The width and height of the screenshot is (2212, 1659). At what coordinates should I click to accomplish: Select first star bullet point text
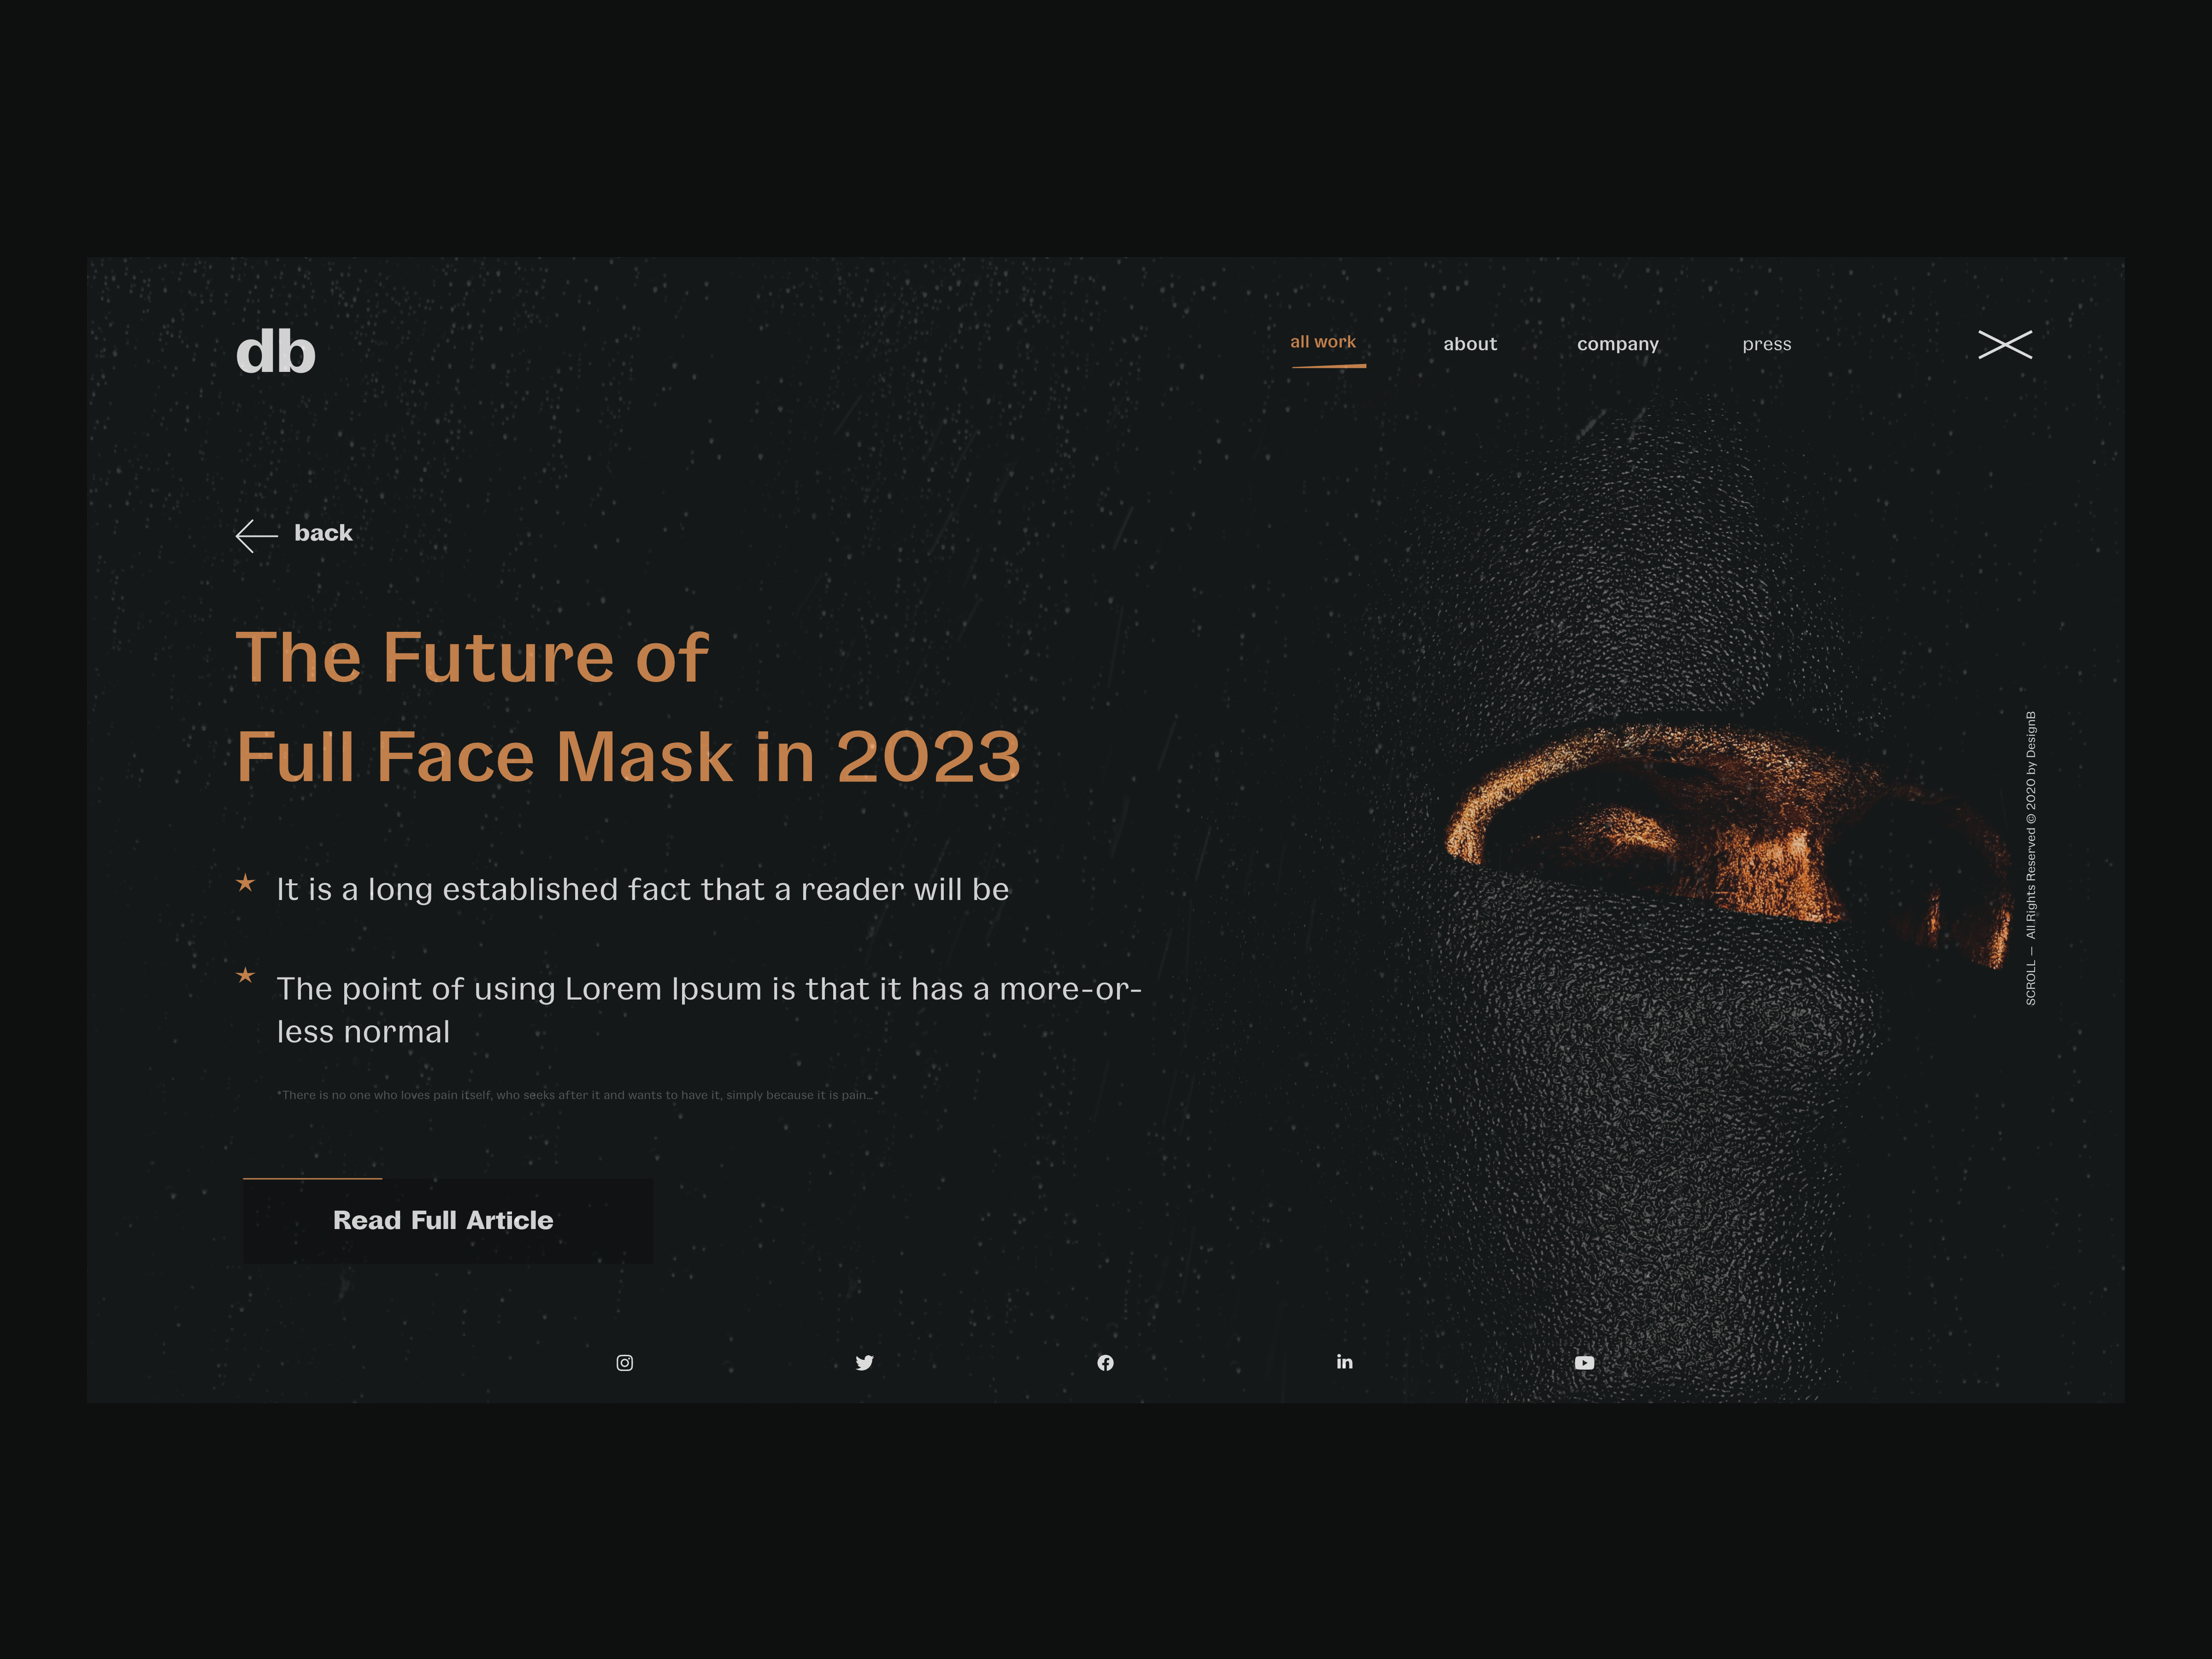pos(643,889)
